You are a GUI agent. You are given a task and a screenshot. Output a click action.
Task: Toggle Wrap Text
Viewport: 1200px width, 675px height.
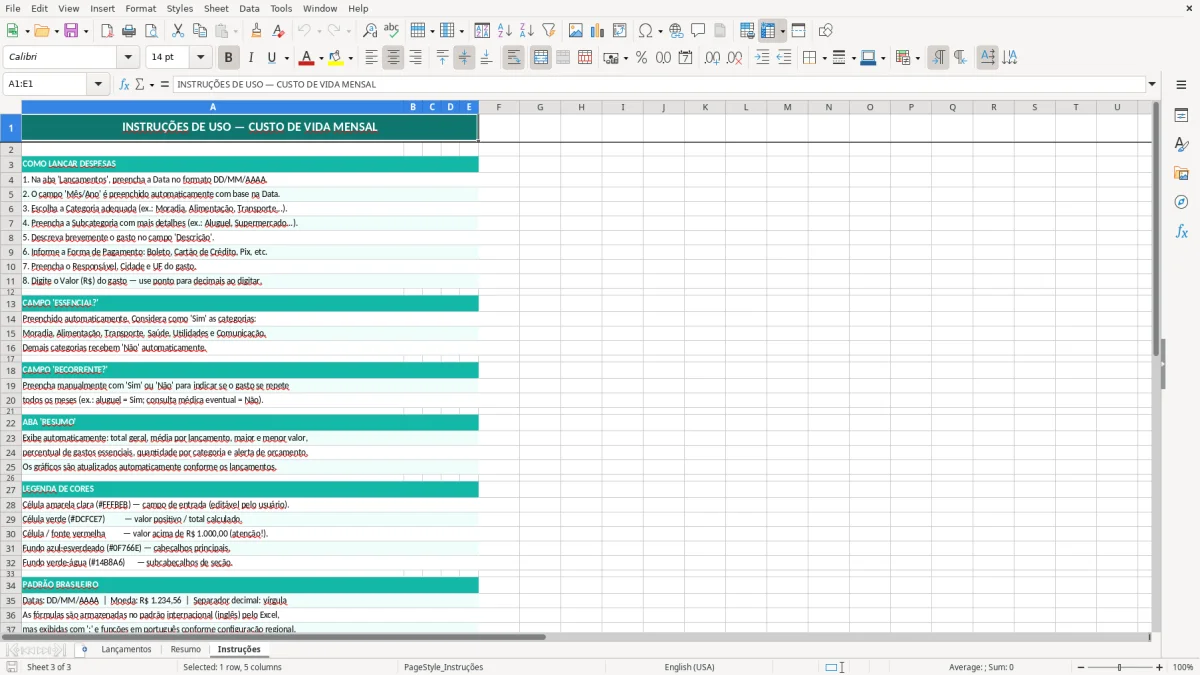coord(514,58)
